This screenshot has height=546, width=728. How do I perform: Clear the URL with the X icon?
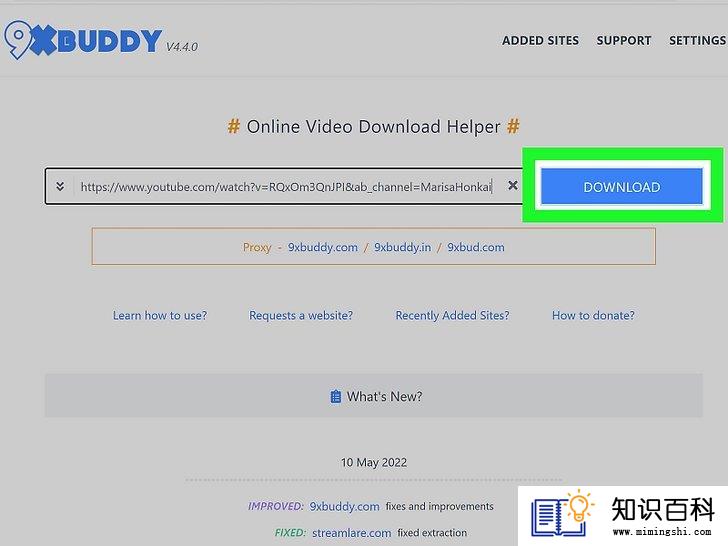pyautogui.click(x=513, y=186)
